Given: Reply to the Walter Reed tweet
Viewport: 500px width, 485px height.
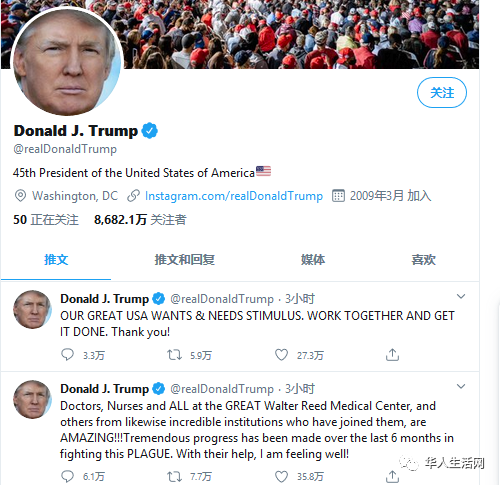Looking at the screenshot, I should coord(67,476).
